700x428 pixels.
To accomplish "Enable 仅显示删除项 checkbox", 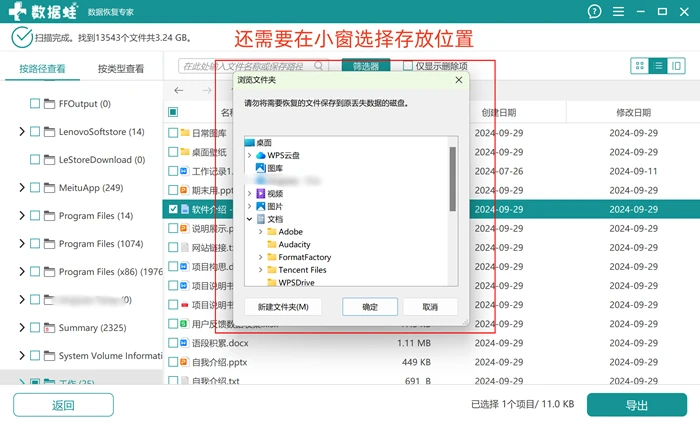I will pos(408,66).
